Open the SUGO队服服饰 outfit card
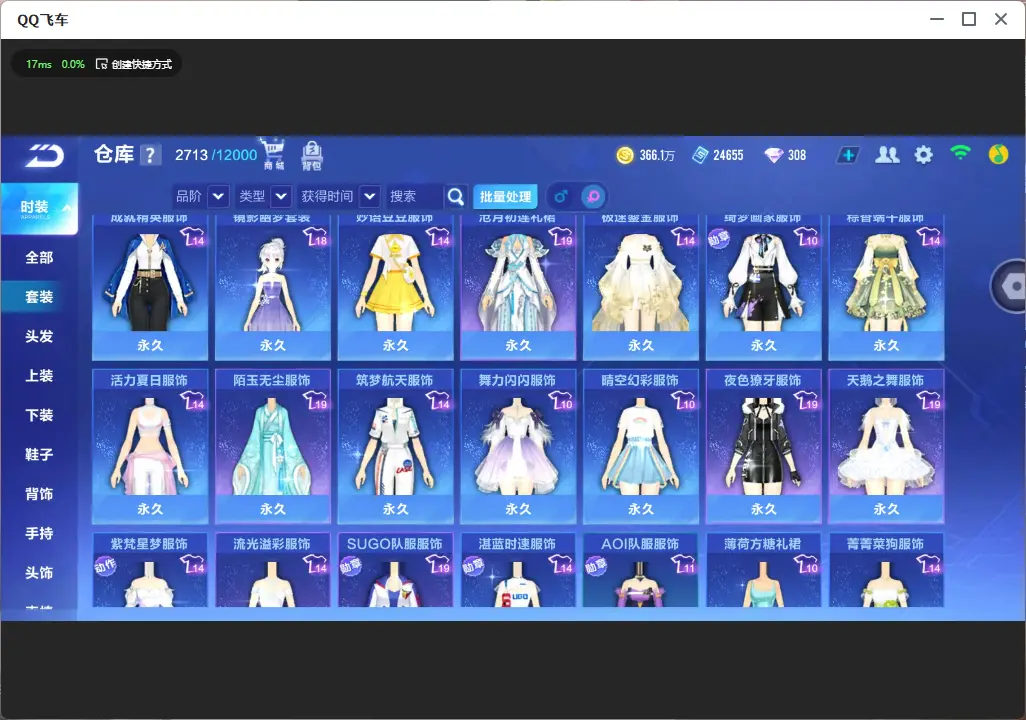Viewport: 1026px width, 720px height. coord(395,570)
